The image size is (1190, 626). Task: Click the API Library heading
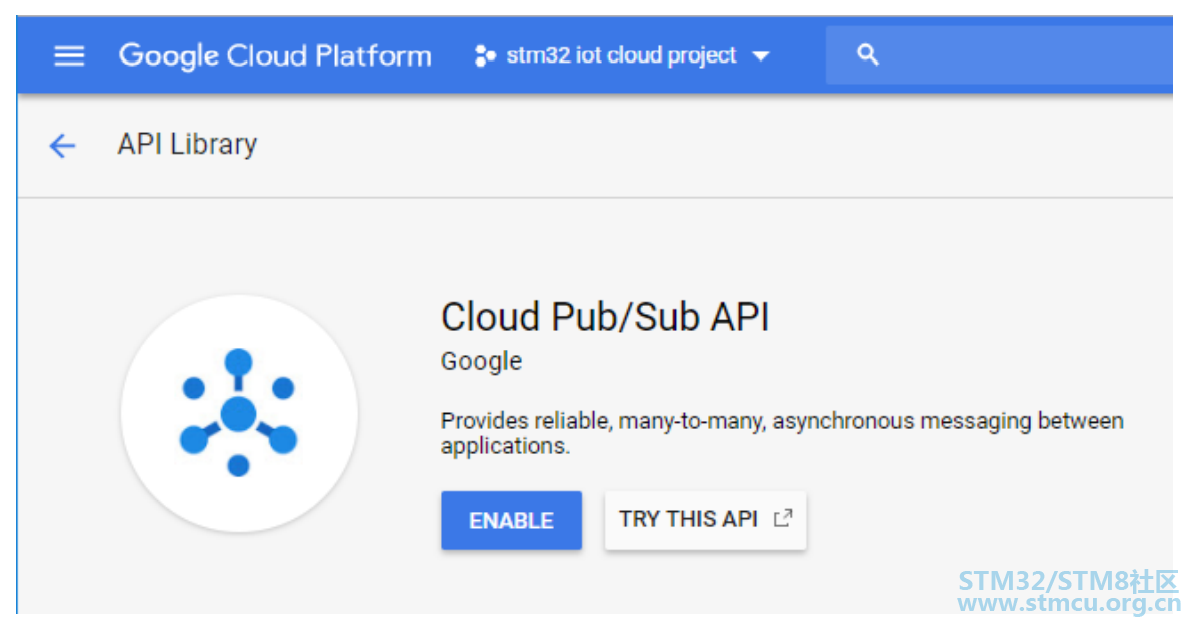pyautogui.click(x=187, y=144)
